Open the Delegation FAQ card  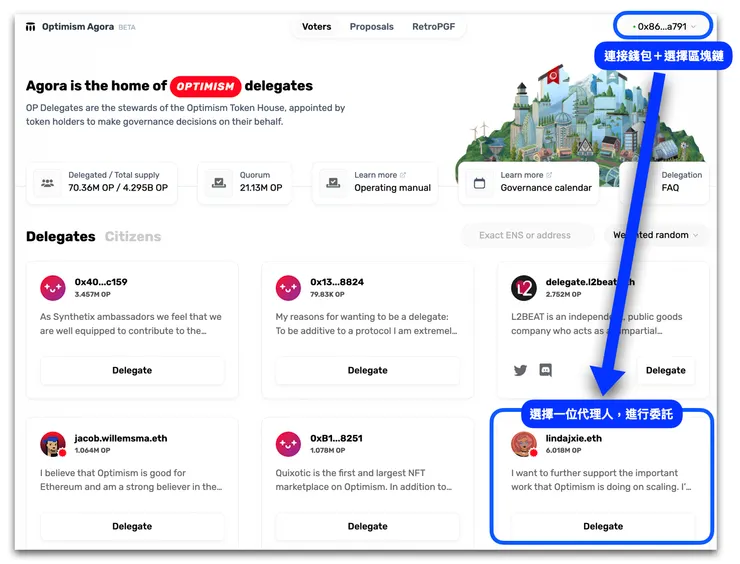coord(665,183)
